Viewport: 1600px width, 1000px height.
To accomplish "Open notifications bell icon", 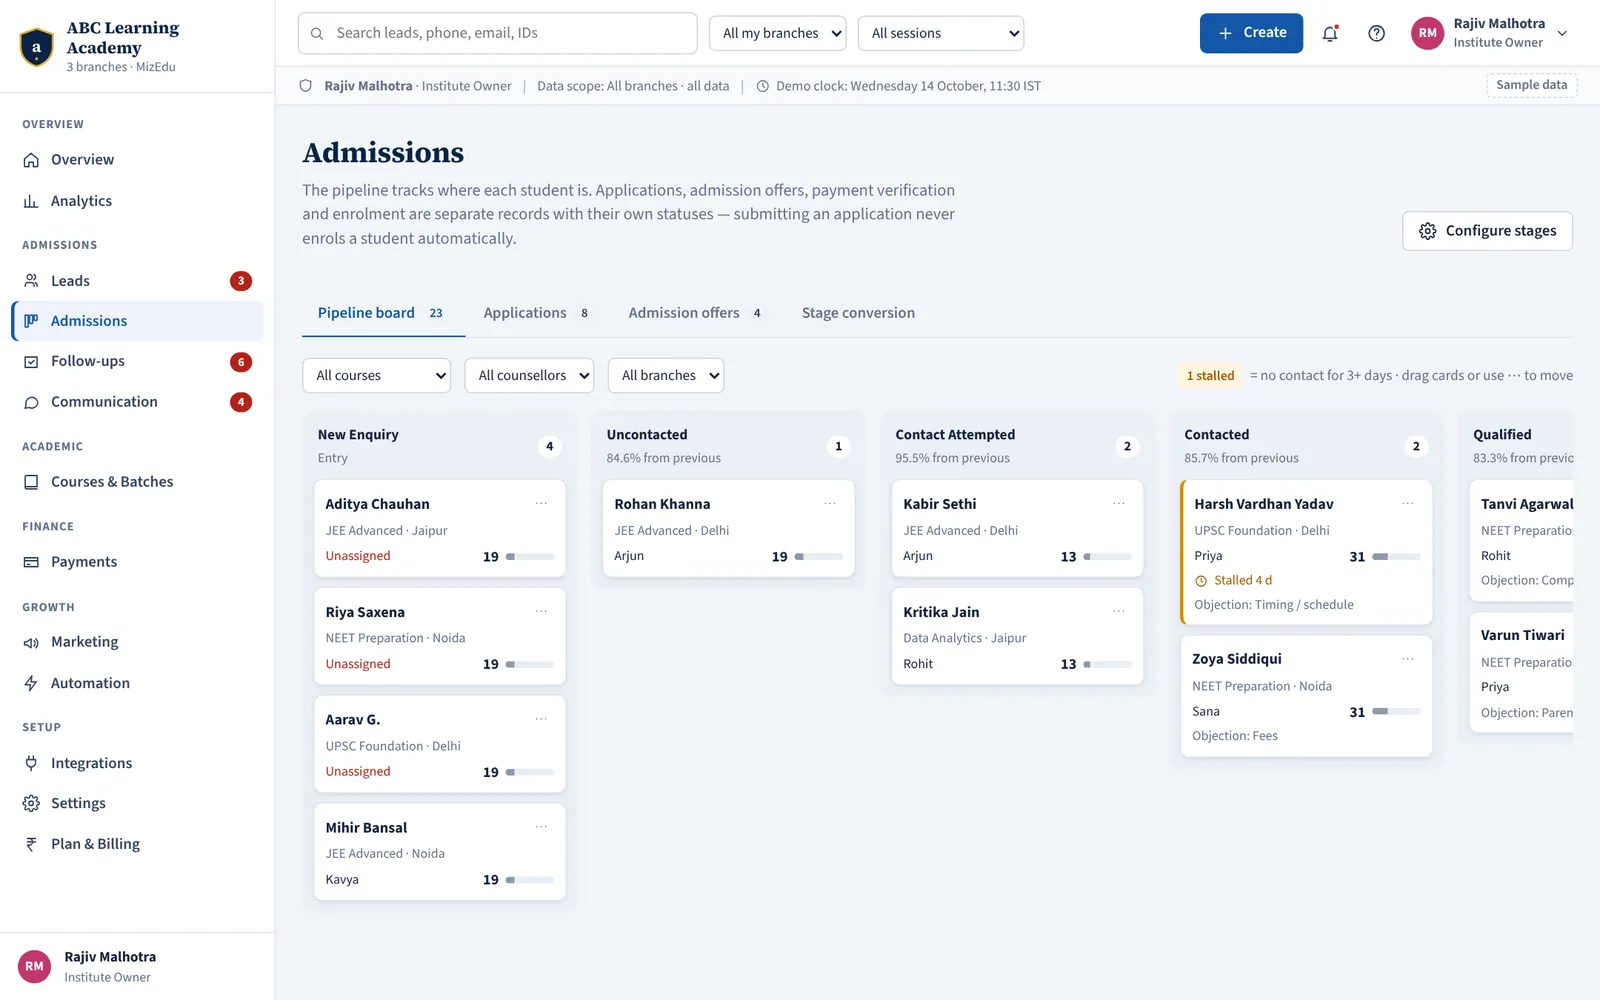I will click(1330, 33).
